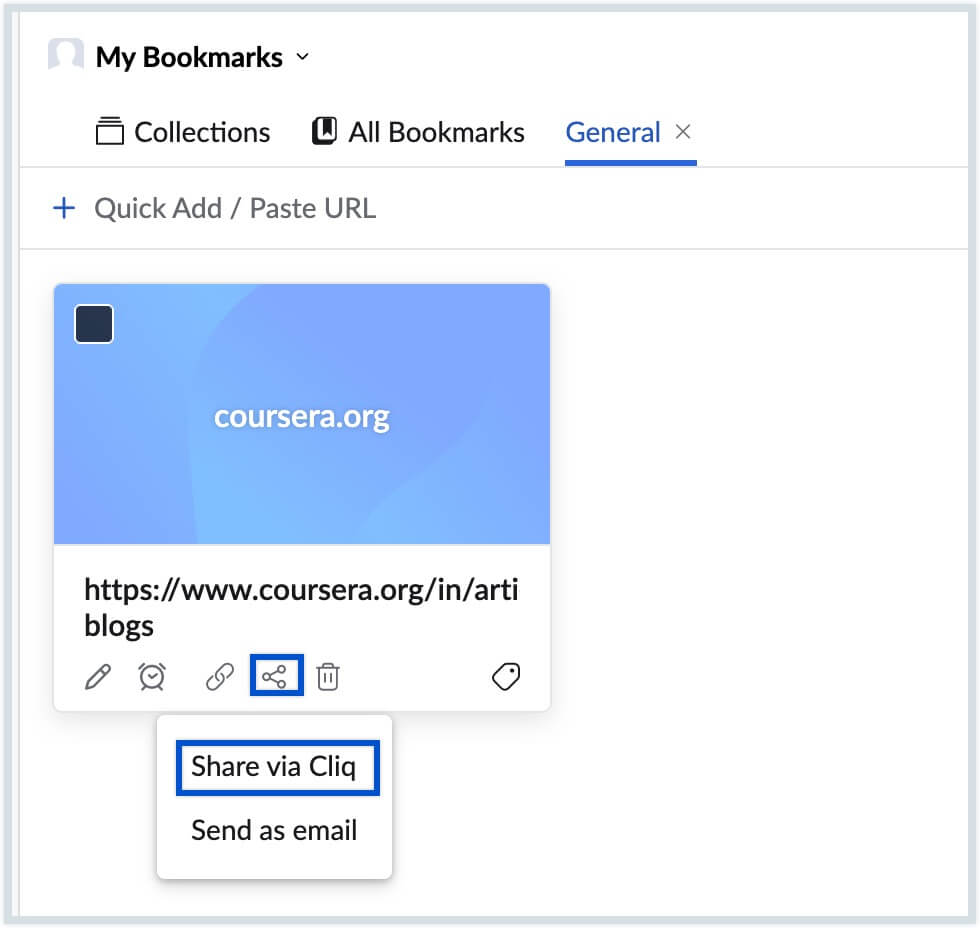Open the coursera.org bookmark thumbnail
Viewport: 980px width, 928px height.
click(302, 414)
